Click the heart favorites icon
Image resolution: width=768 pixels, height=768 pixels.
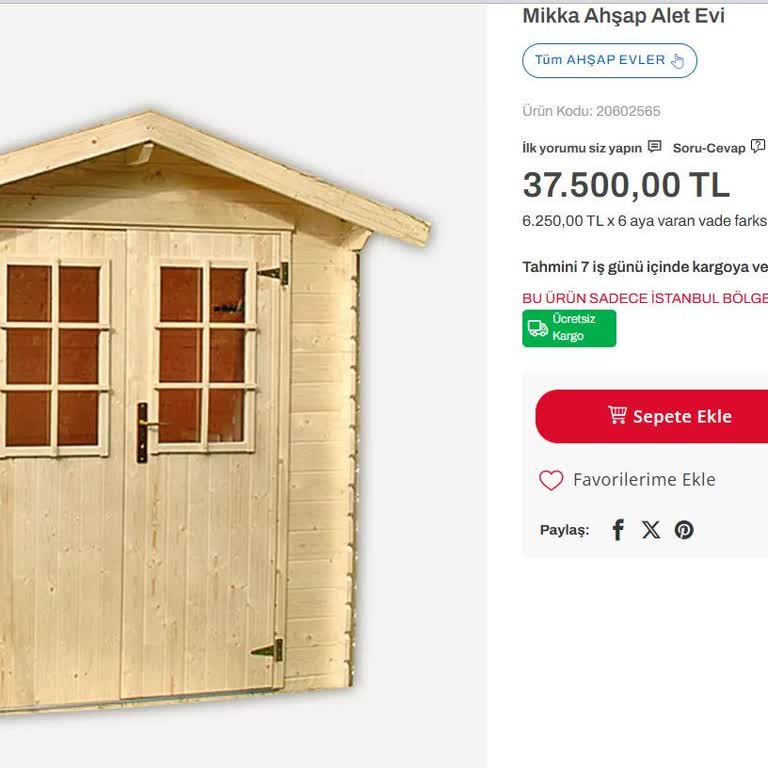pos(551,480)
